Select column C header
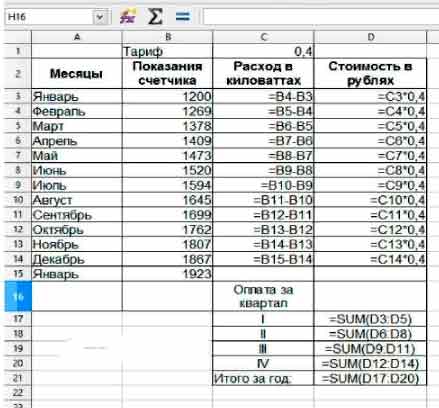 pos(263,37)
